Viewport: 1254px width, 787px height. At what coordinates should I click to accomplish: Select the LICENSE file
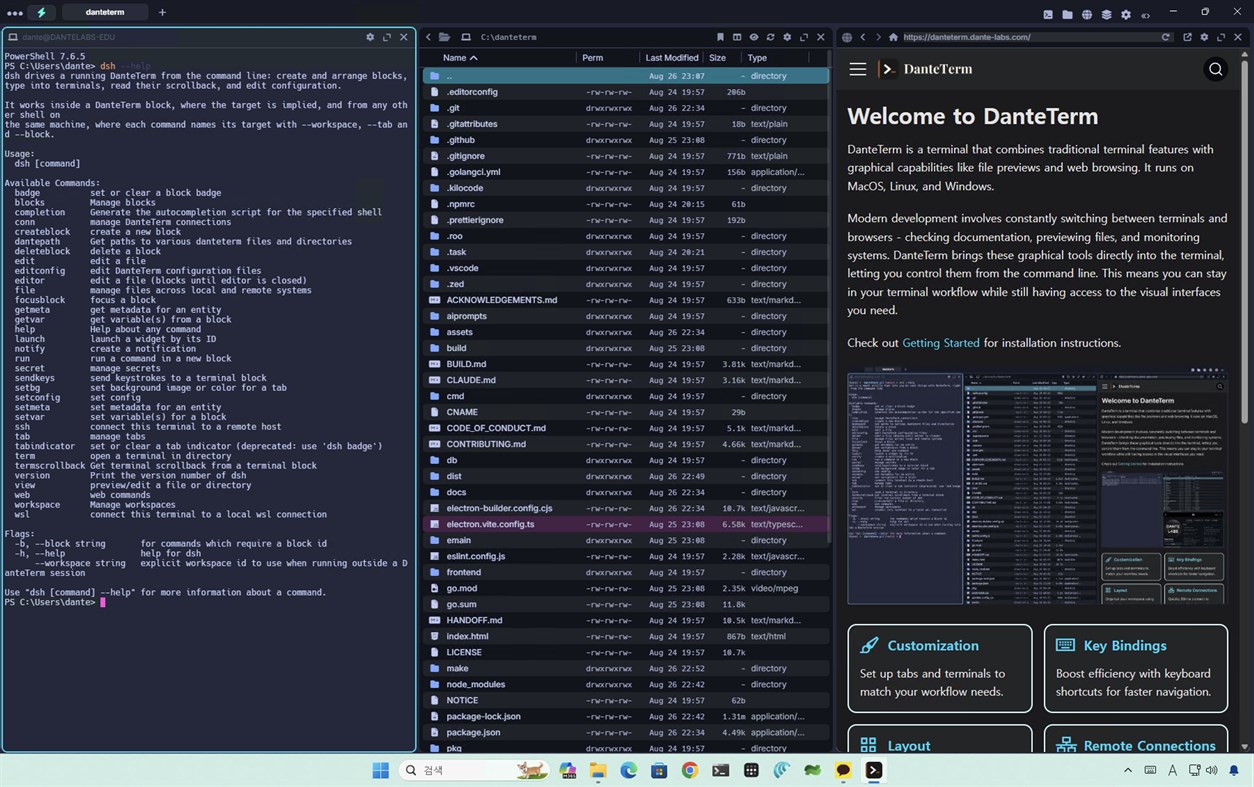[626, 652]
